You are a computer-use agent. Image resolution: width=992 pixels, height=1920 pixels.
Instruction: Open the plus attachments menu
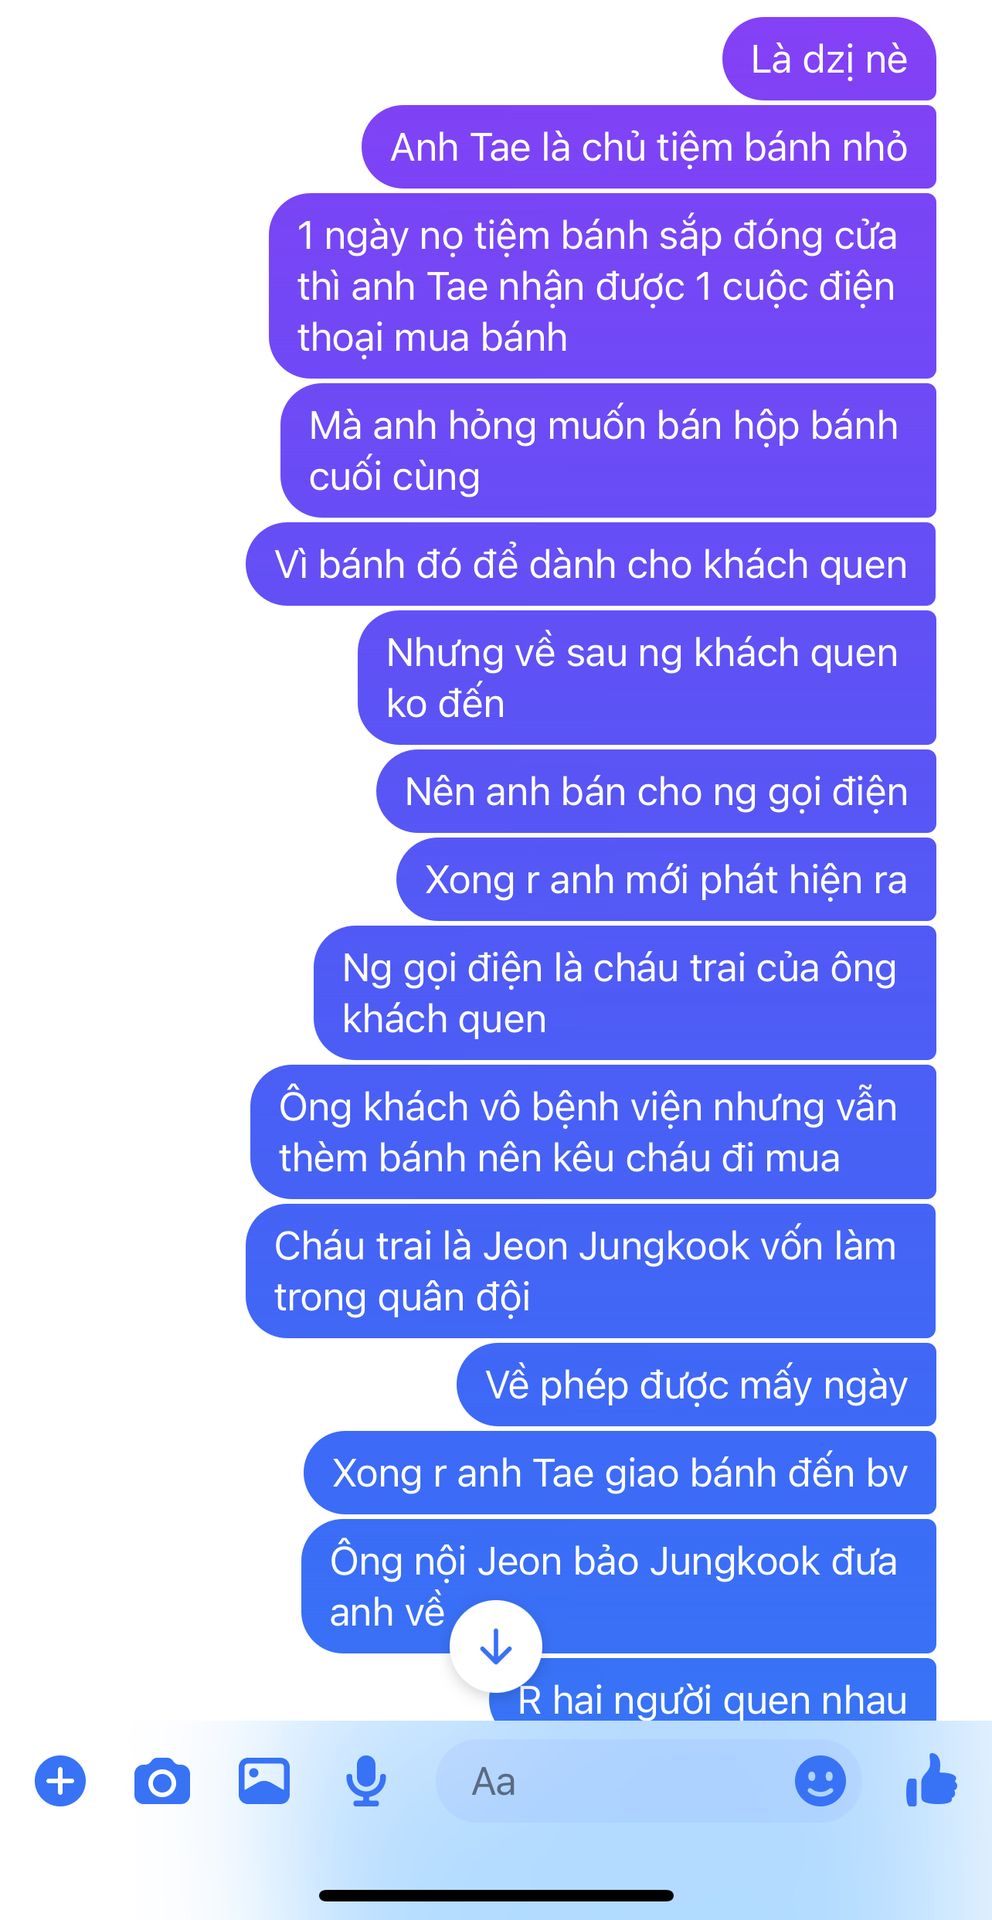[61, 1781]
